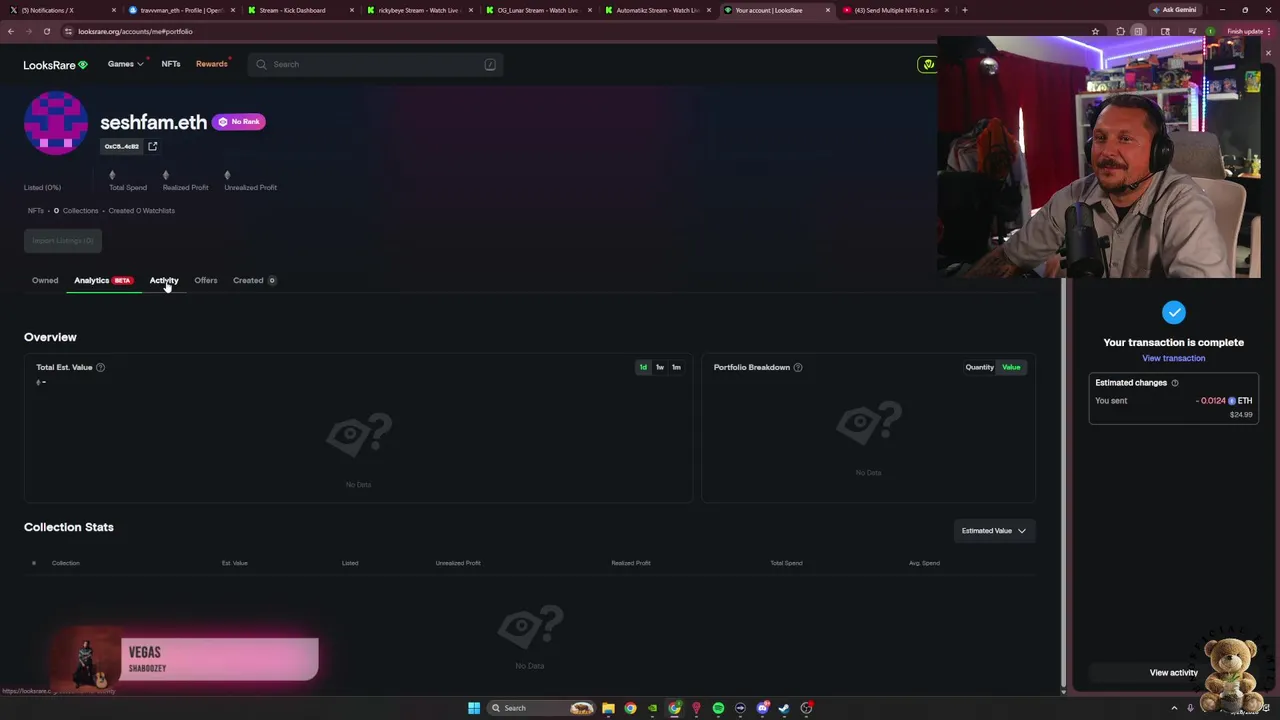Open the Games dropdown menu
Viewport: 1280px width, 720px height.
tap(126, 64)
